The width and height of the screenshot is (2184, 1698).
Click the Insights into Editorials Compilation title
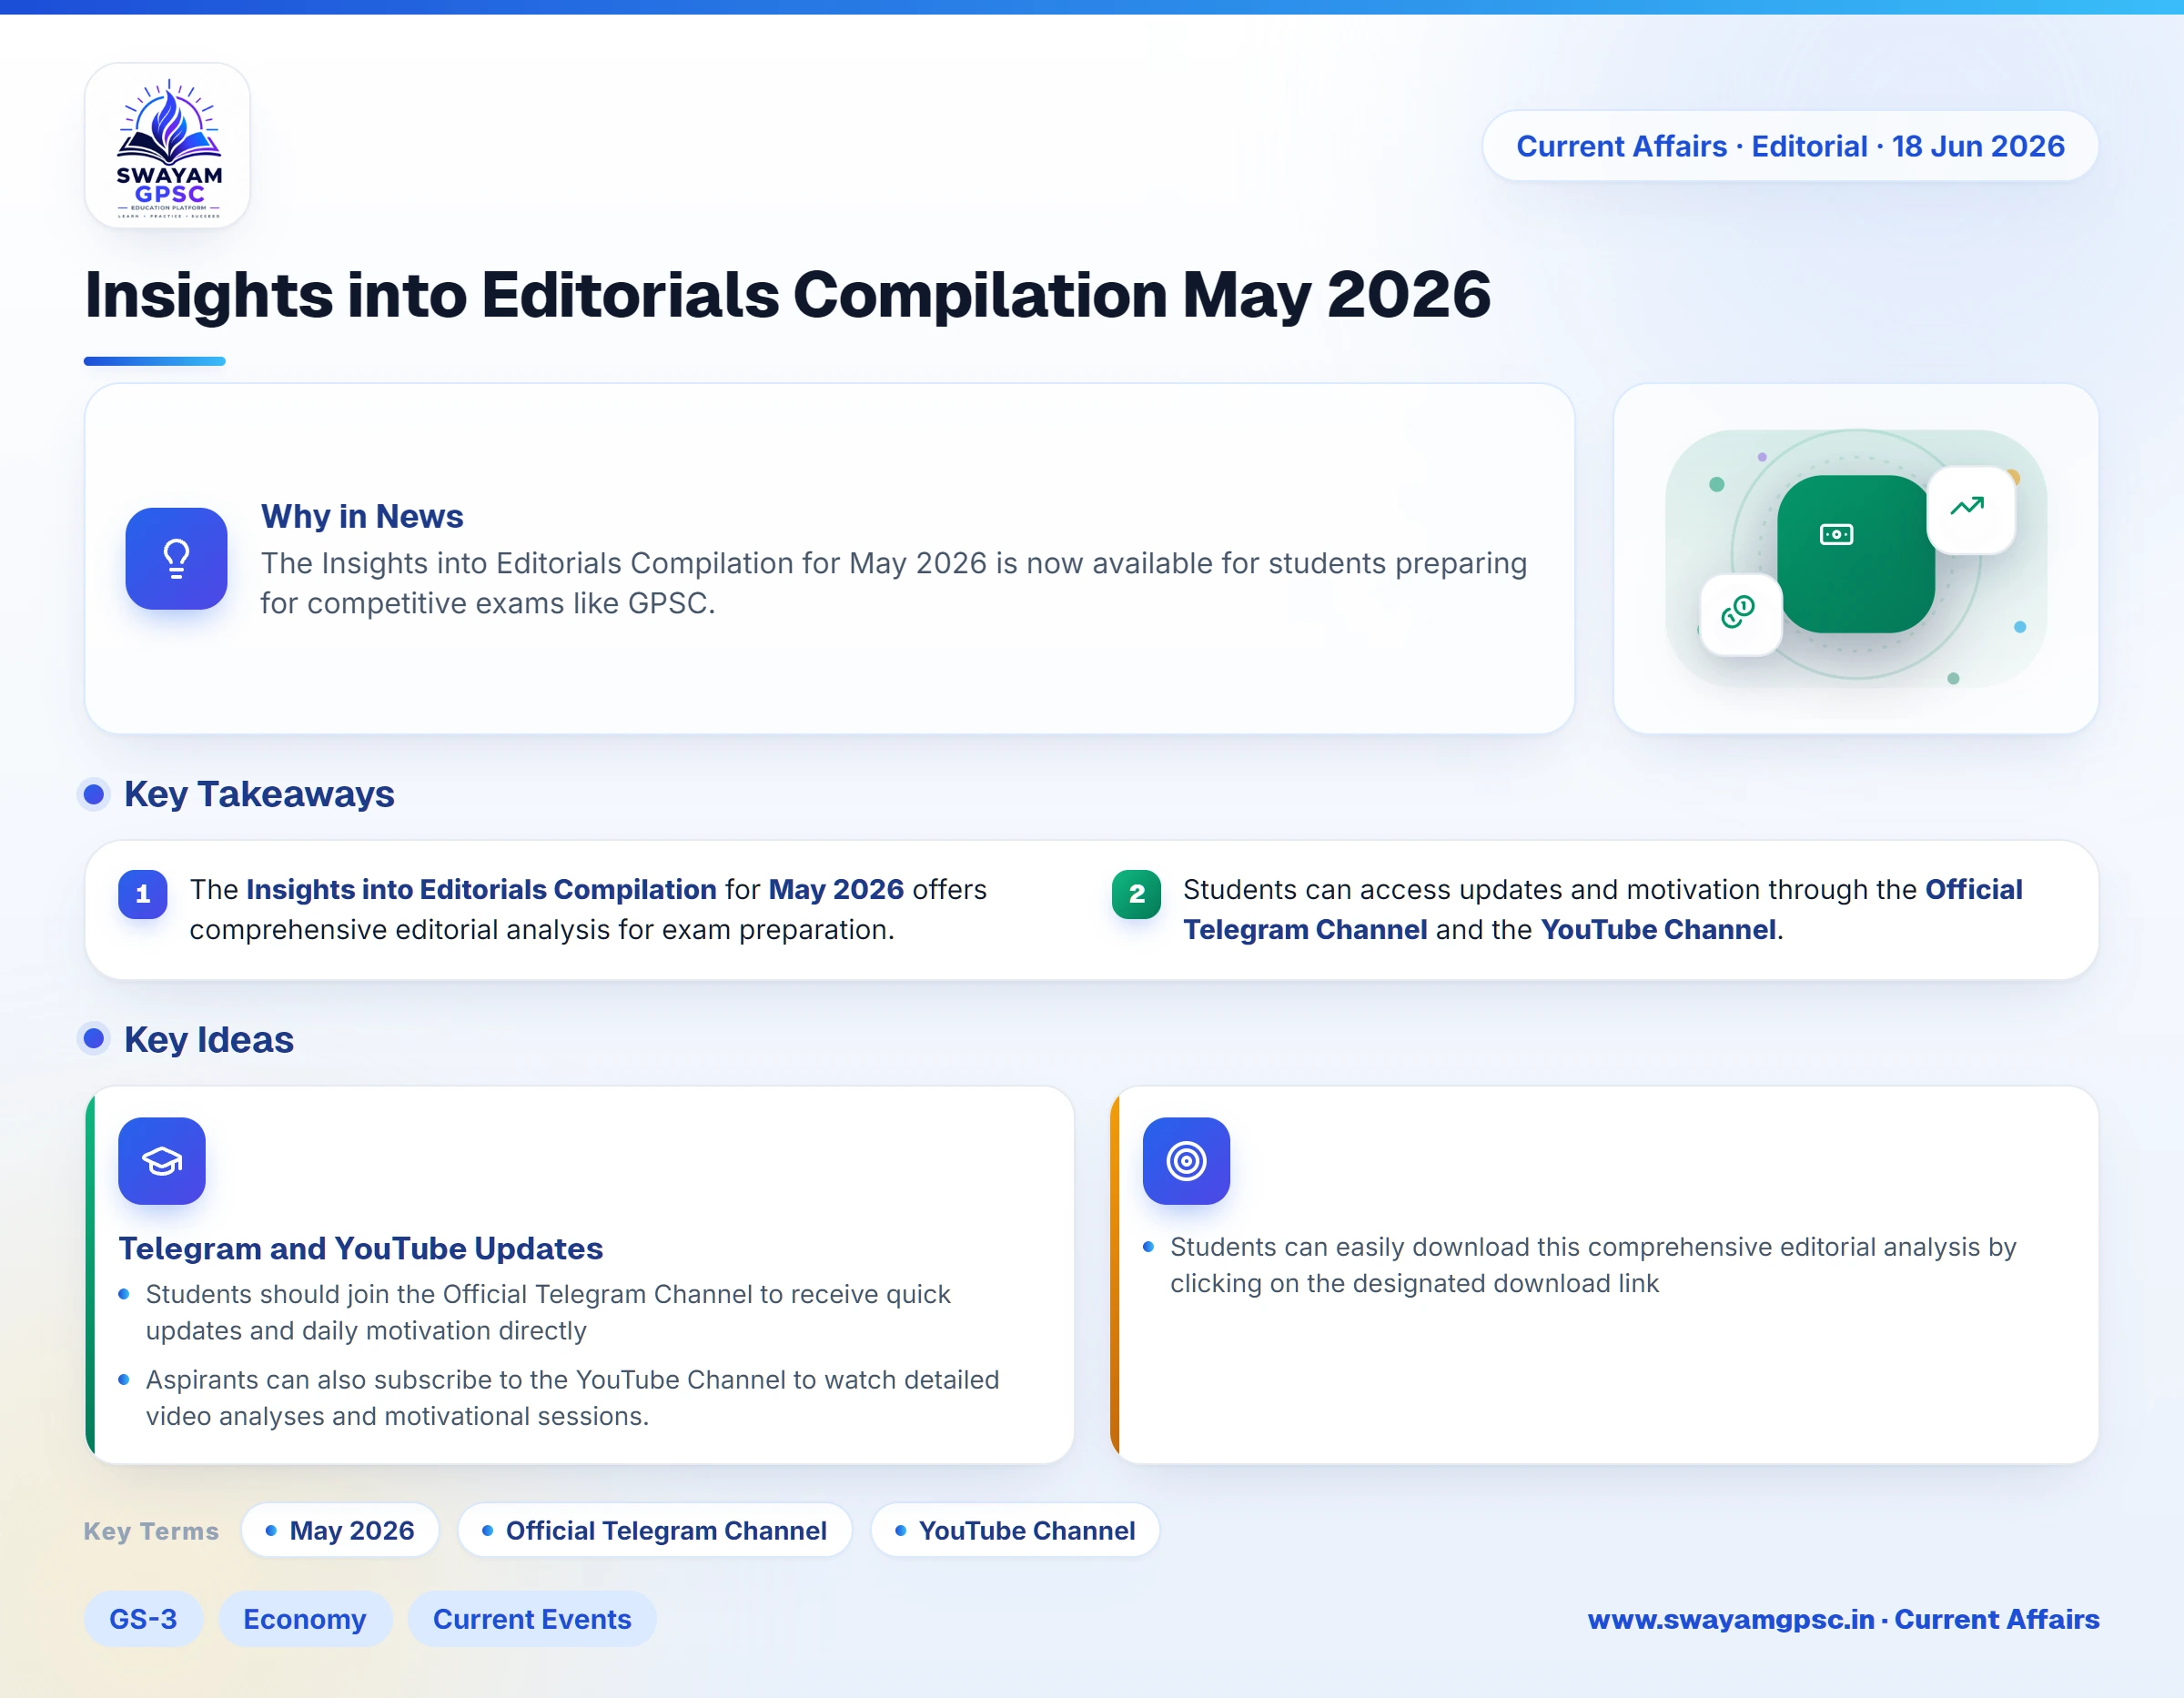788,295
